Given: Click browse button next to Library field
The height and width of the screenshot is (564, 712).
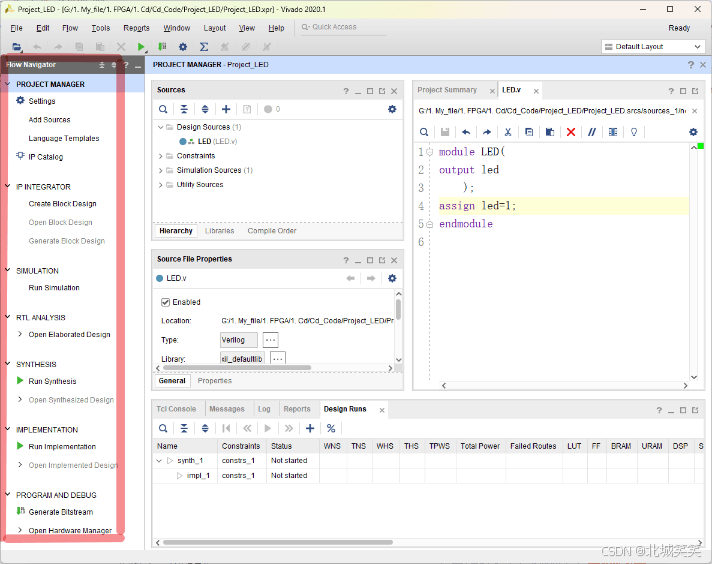Looking at the screenshot, I should [278, 358].
